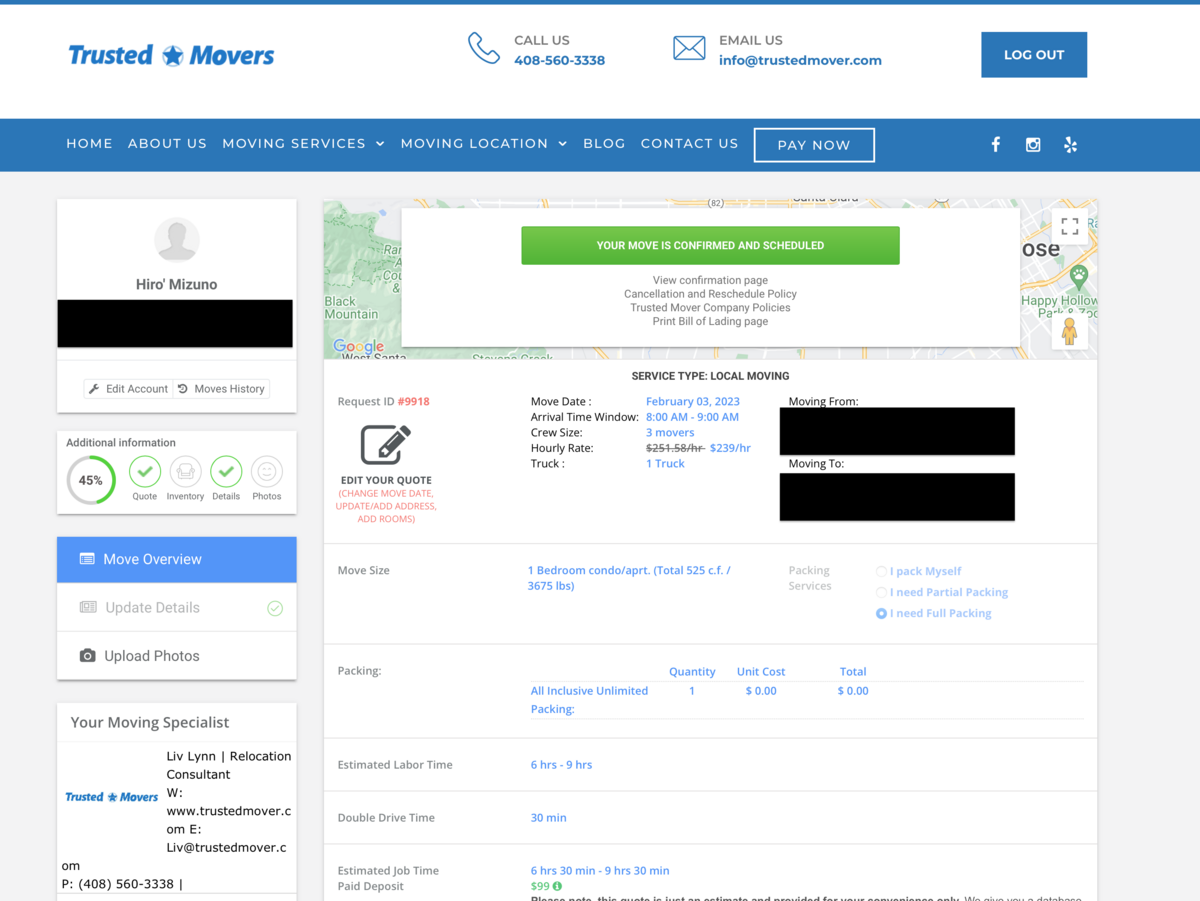Click Your Move Is Confirmed and Scheduled
Viewport: 1200px width, 901px height.
click(x=710, y=245)
